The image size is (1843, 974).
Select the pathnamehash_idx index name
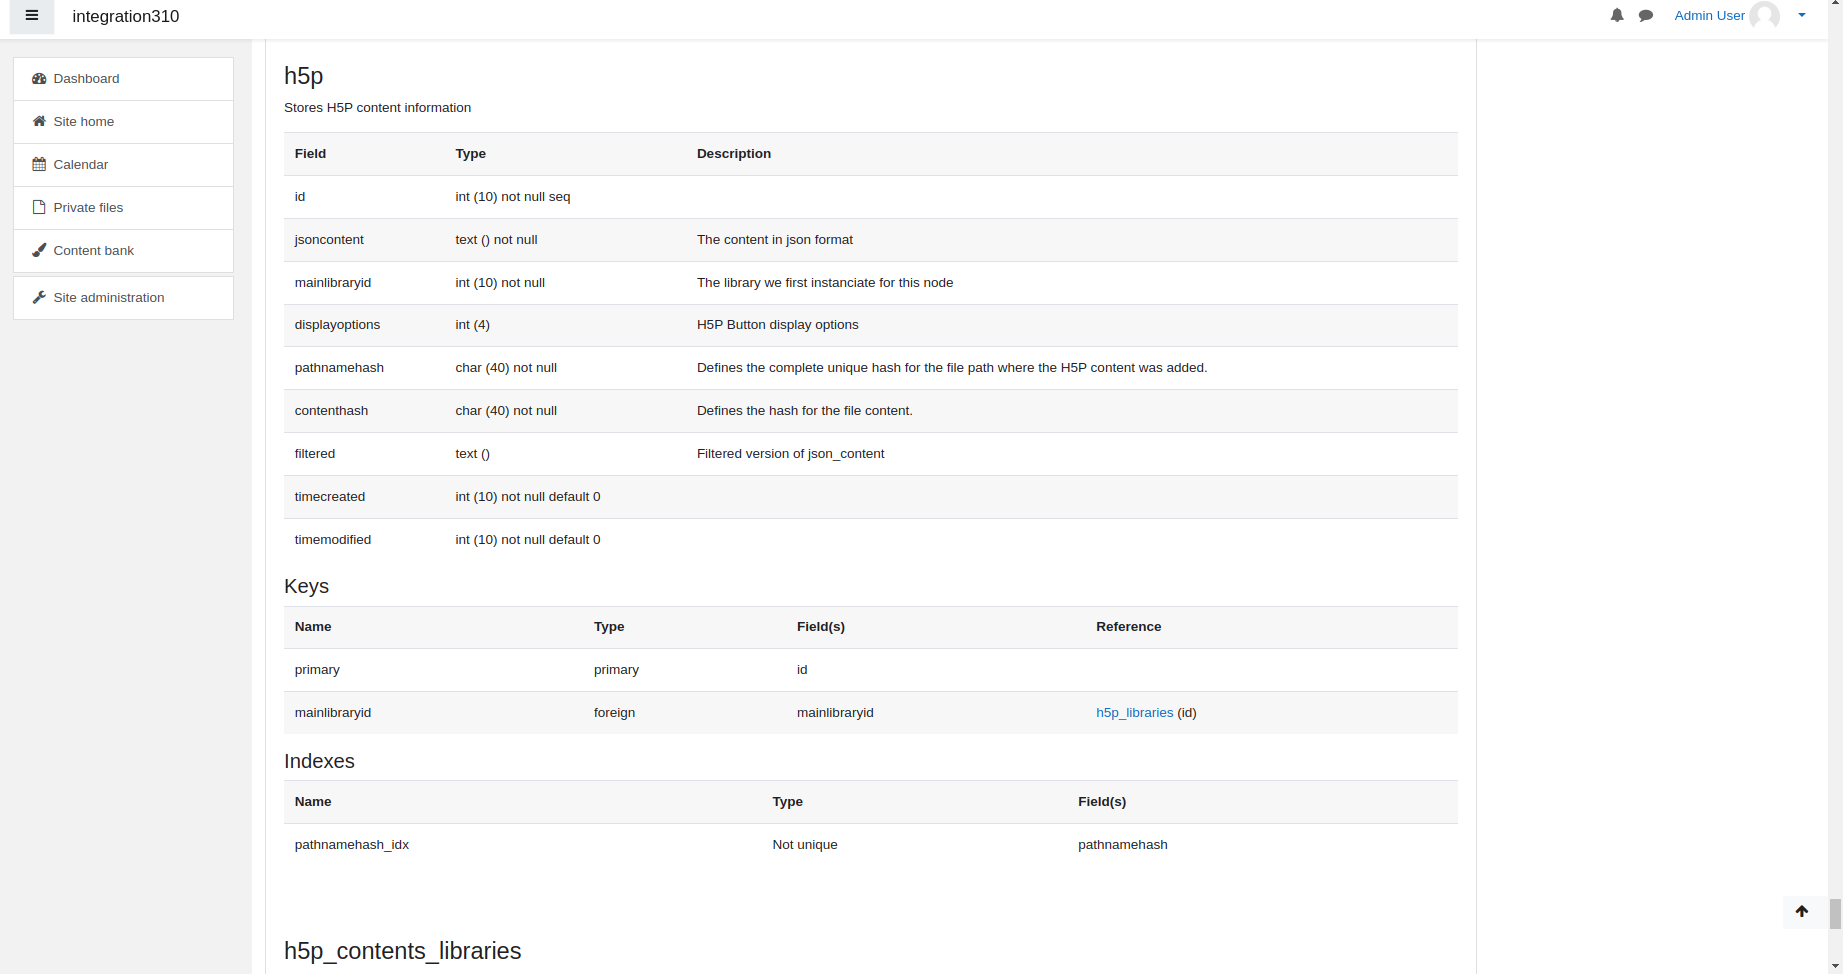[352, 845]
